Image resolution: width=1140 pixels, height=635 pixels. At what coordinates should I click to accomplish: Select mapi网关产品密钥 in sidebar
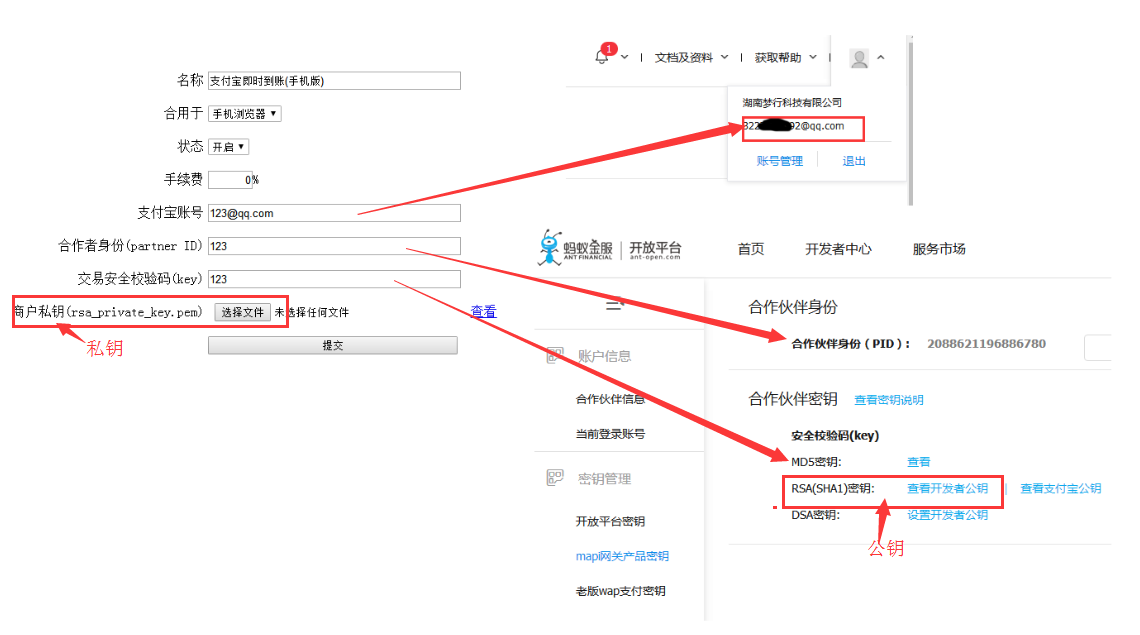[x=622, y=556]
